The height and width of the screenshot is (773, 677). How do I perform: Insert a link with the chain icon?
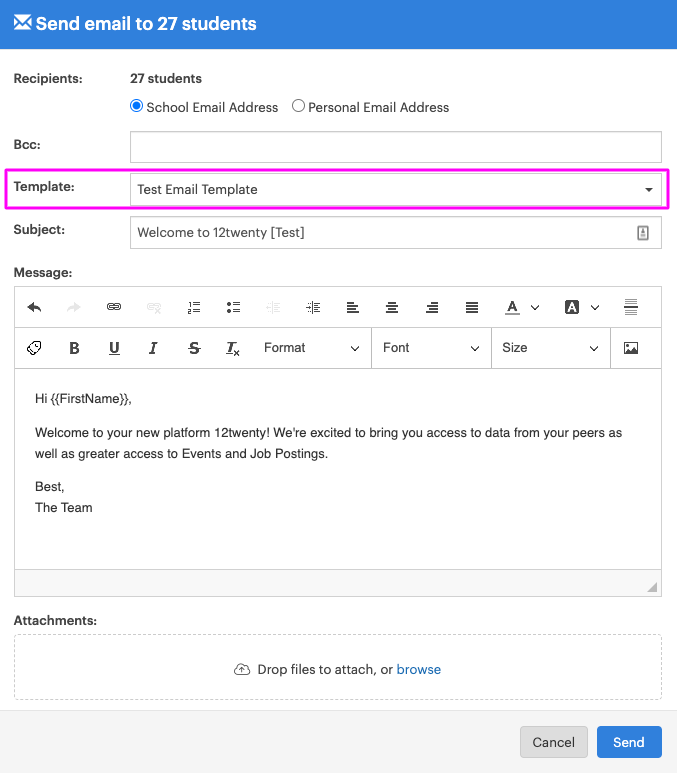[x=114, y=307]
